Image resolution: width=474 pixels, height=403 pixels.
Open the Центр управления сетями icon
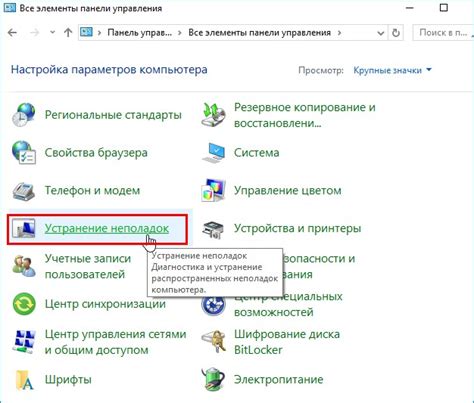(24, 342)
